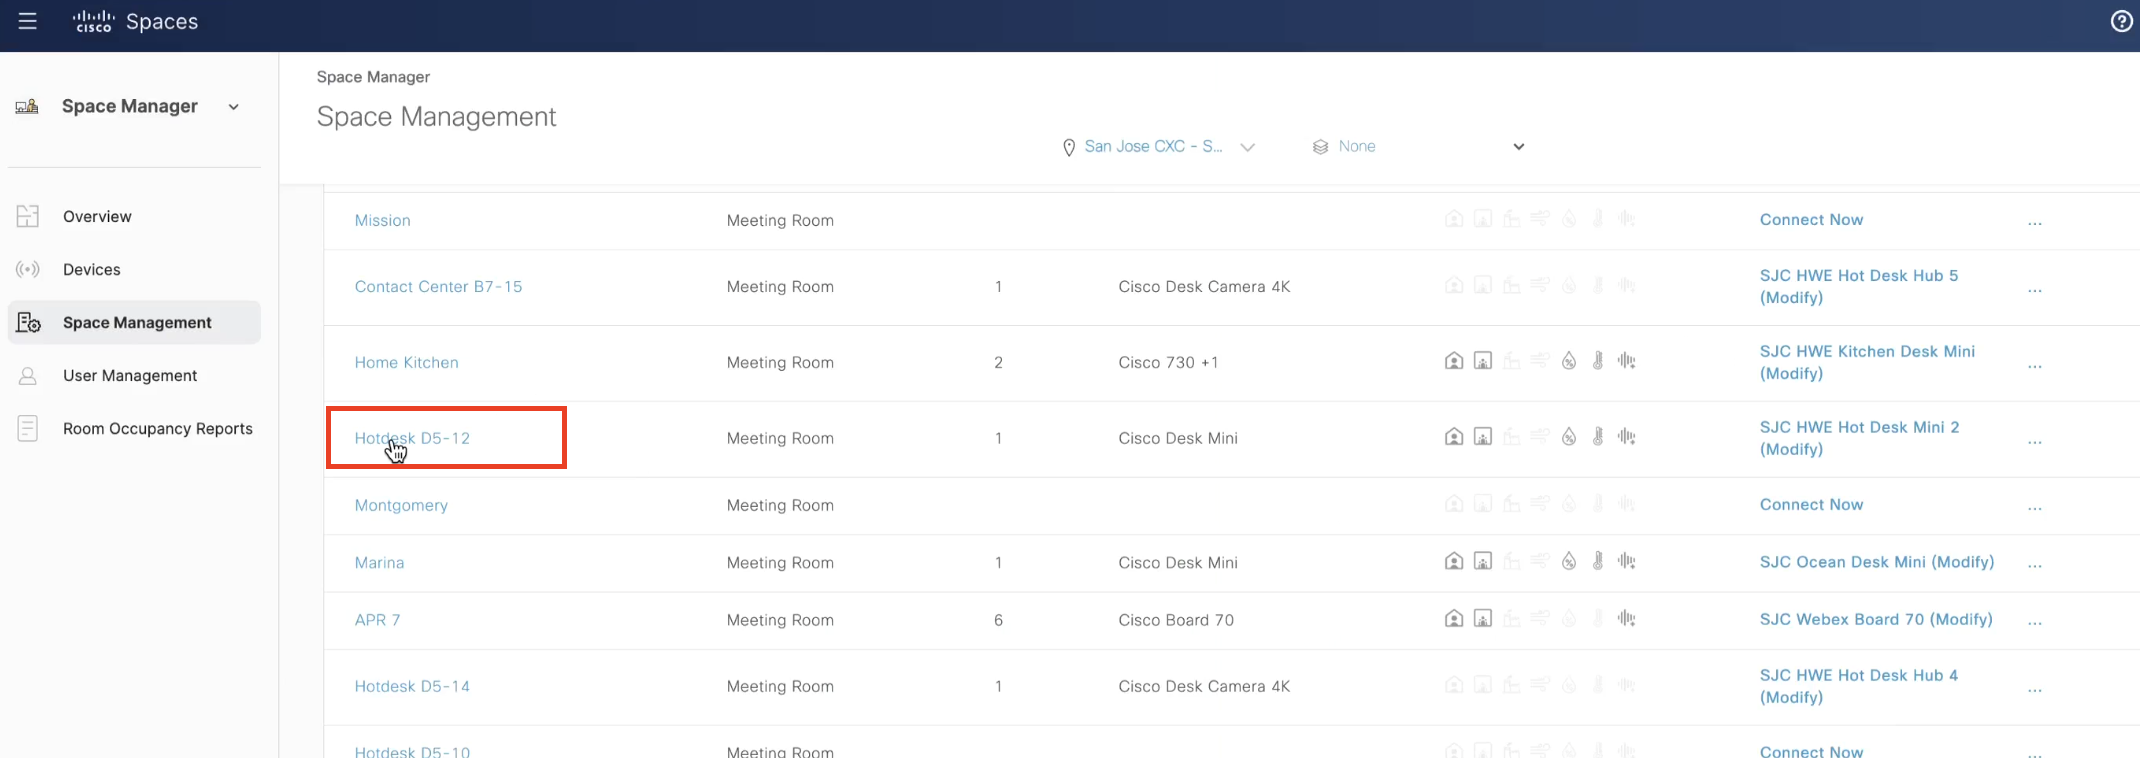Viewport: 2140px width, 758px height.
Task: Open the None layer filter dropdown
Action: click(1418, 146)
